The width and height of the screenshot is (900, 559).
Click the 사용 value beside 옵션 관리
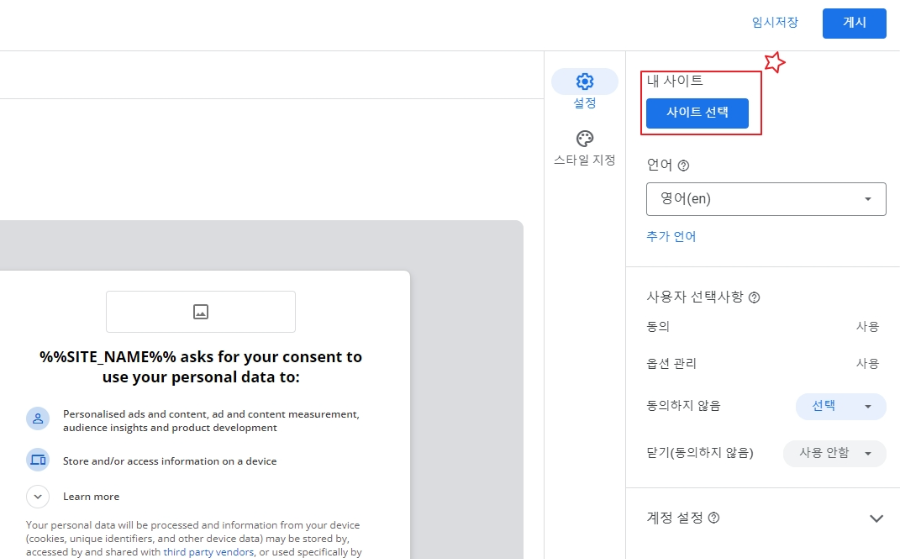tap(867, 363)
